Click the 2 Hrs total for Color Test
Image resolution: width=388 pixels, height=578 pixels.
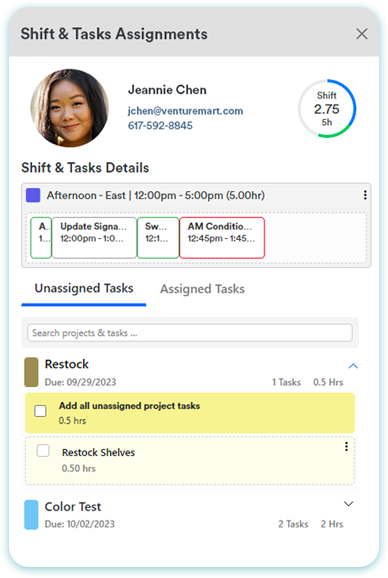click(332, 524)
